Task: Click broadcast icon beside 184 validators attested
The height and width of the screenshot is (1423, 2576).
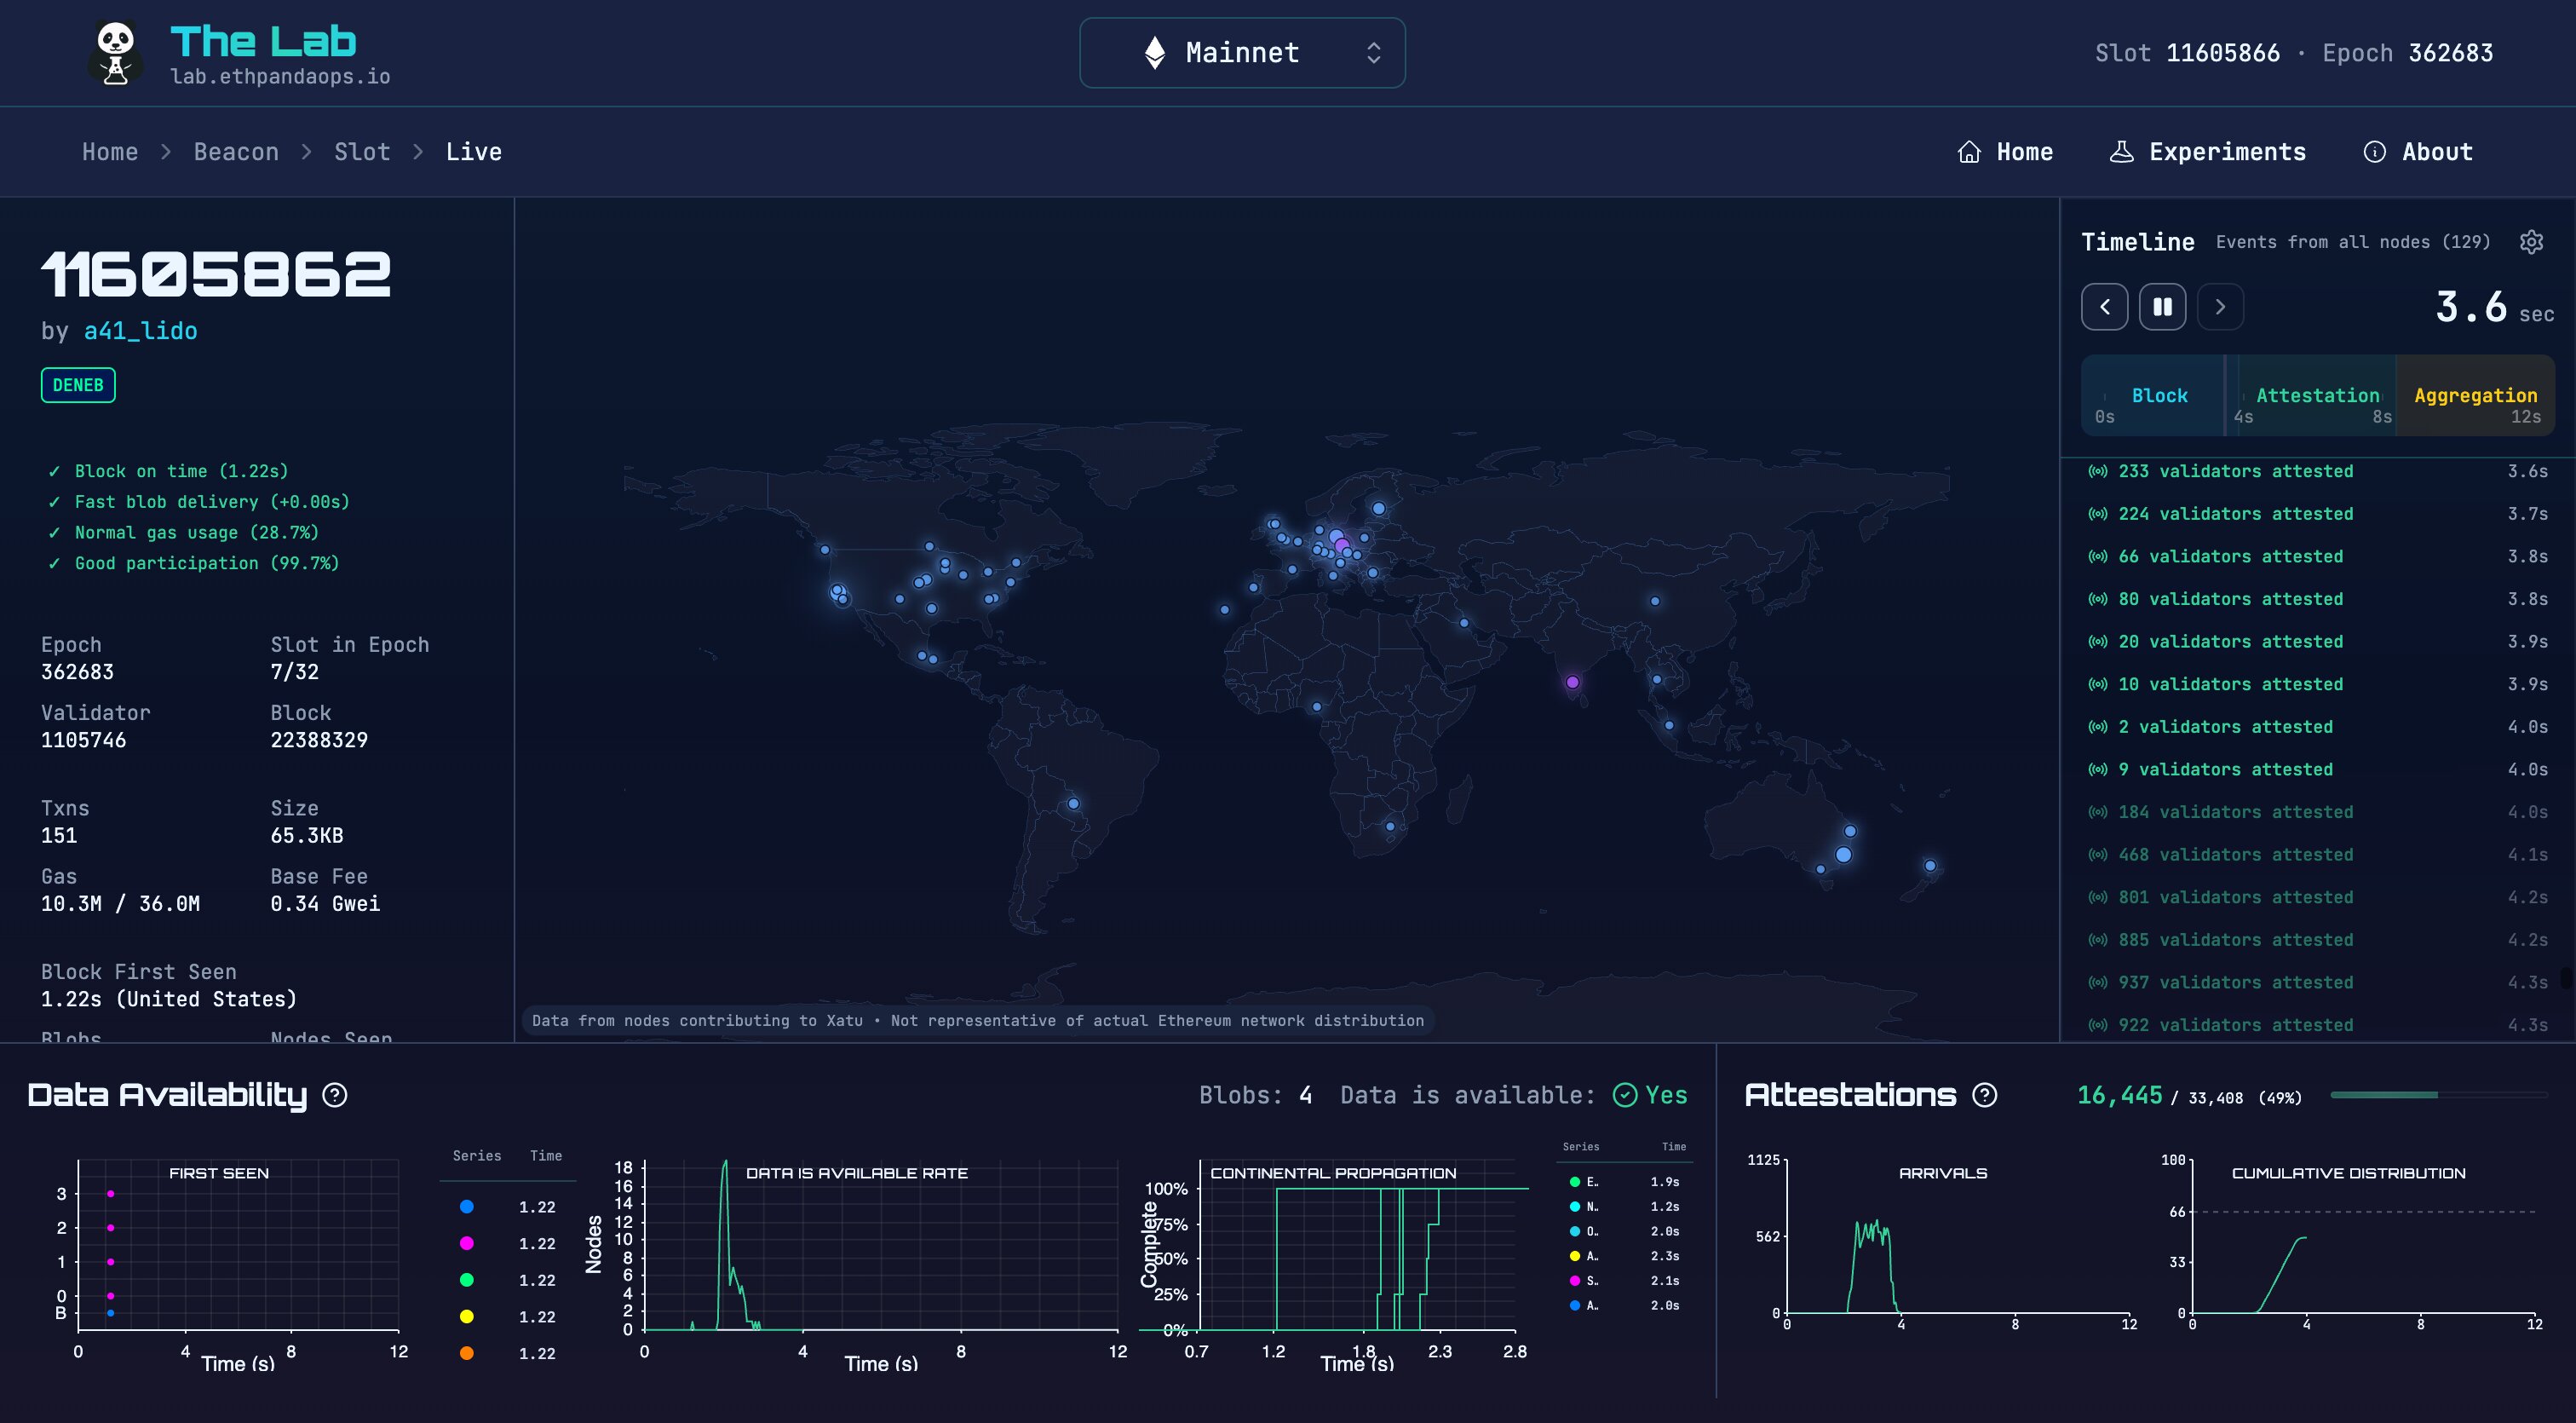Action: click(2098, 812)
